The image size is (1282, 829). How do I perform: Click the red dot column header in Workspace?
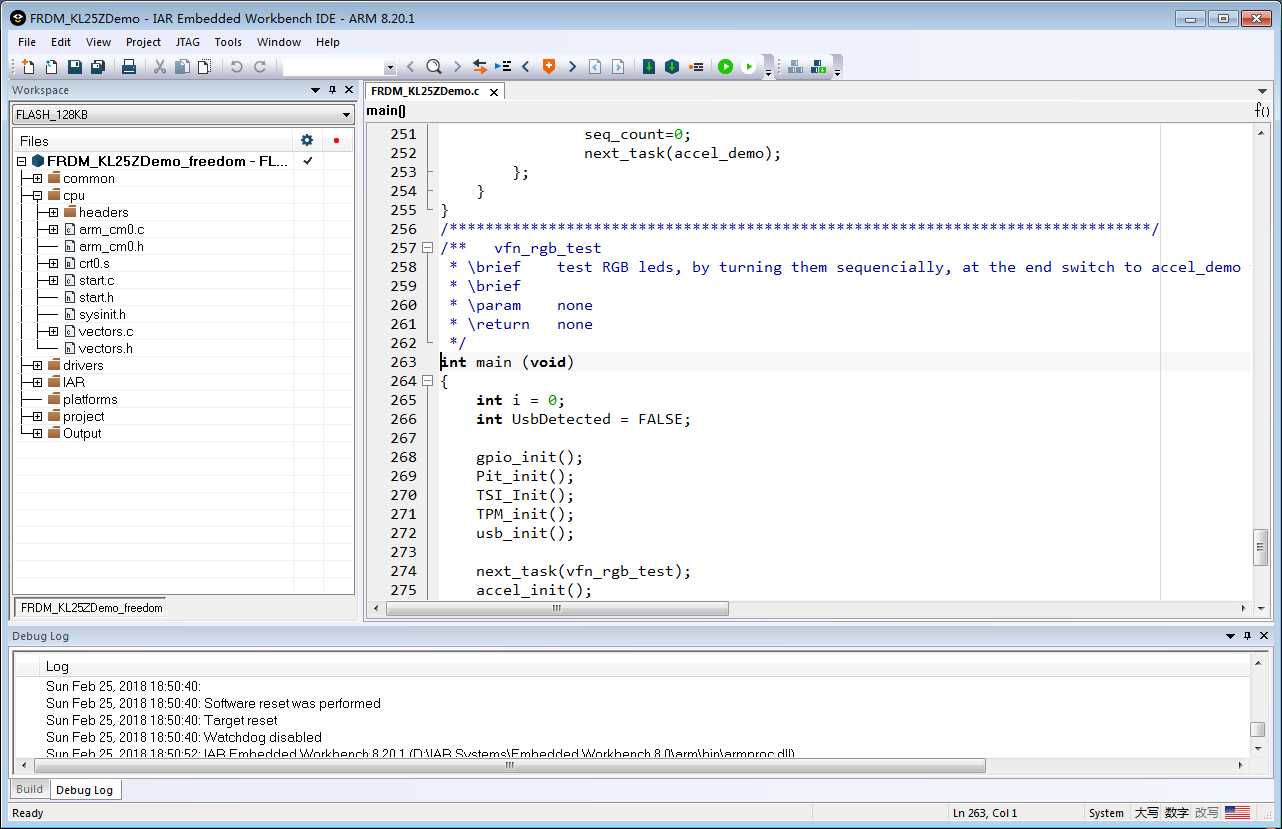click(336, 141)
